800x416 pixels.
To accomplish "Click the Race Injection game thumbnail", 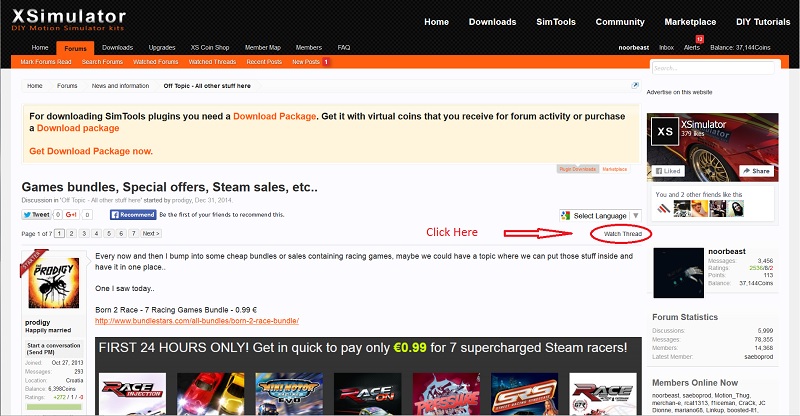I will pos(132,394).
